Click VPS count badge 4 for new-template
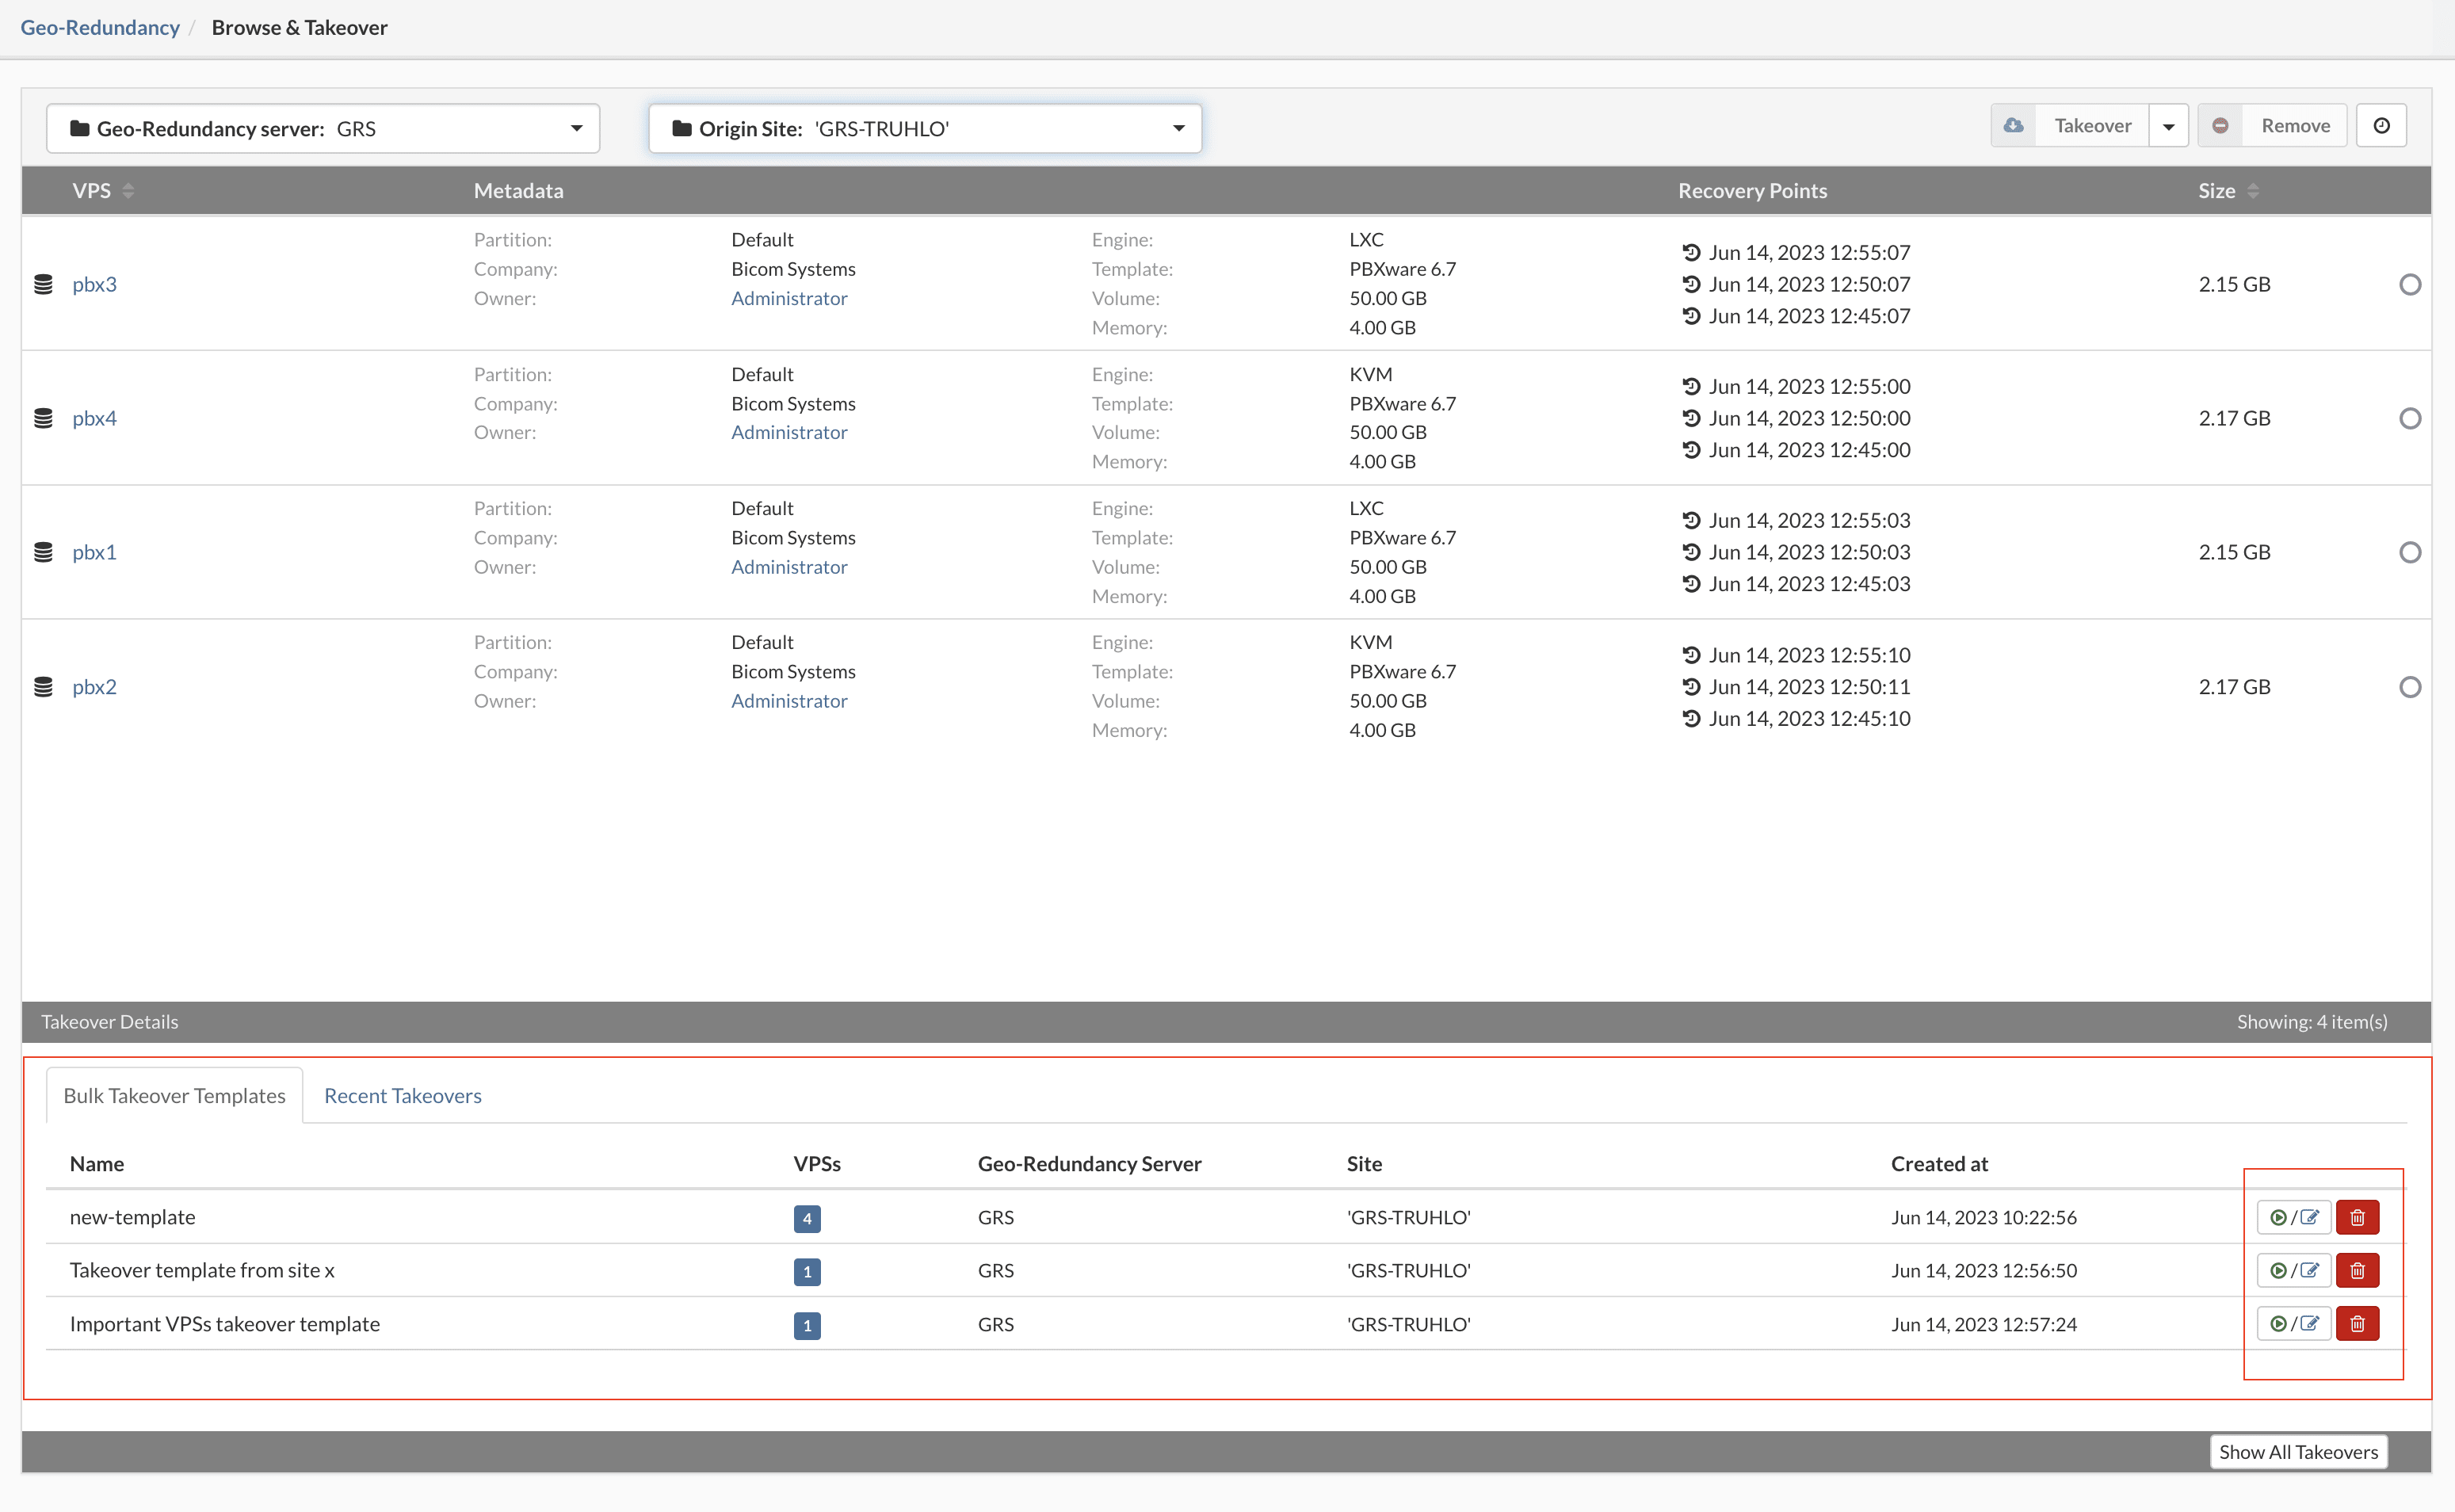 [x=807, y=1219]
